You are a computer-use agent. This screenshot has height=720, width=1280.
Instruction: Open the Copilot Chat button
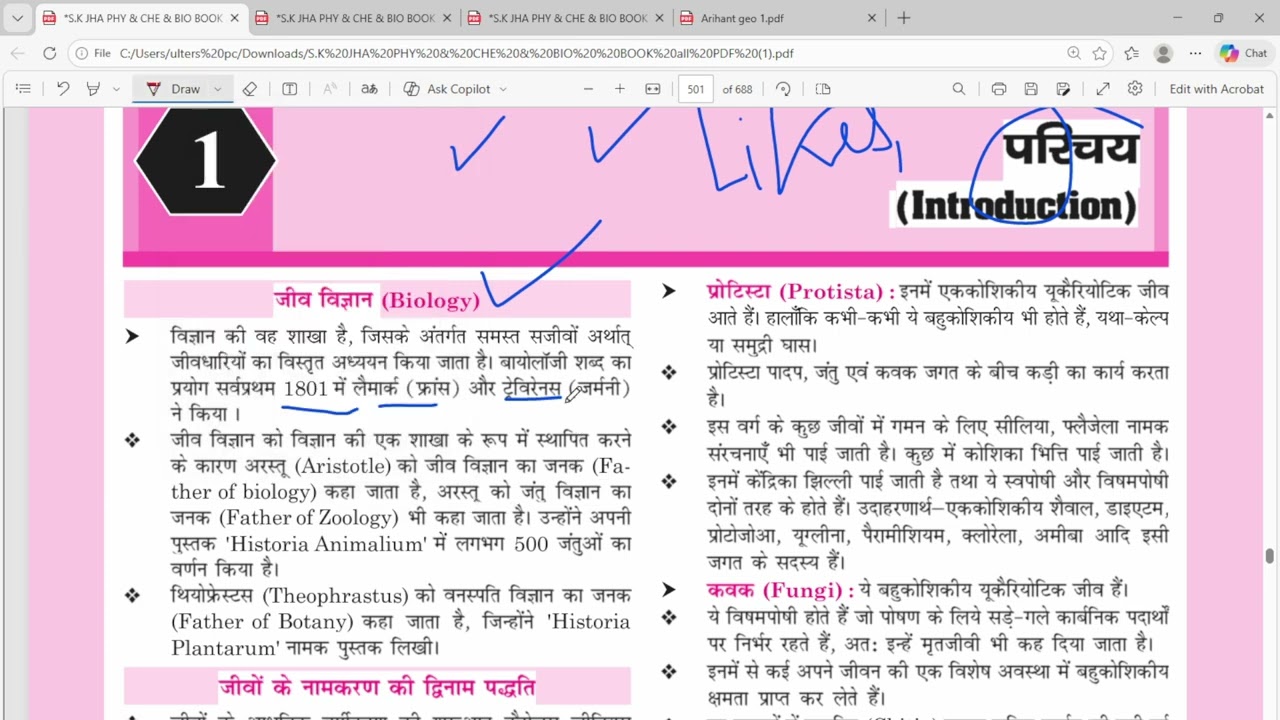point(1244,53)
